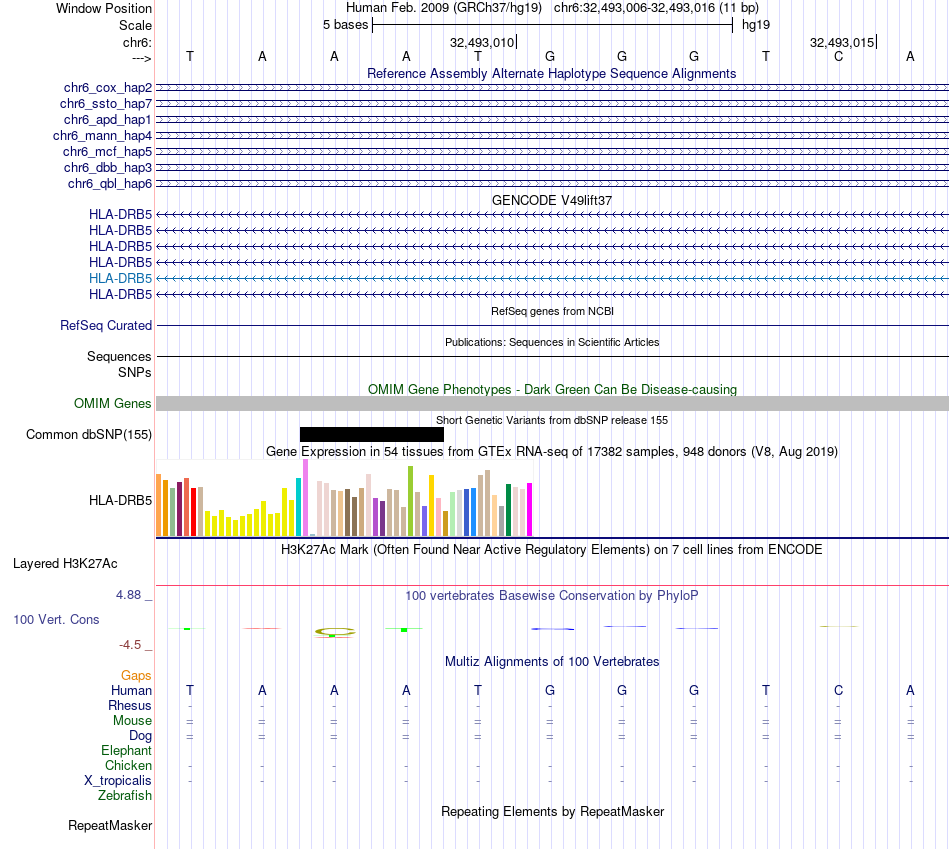This screenshot has height=849, width=950.
Task: Select the X_tropicalis species row label
Action: (x=118, y=781)
